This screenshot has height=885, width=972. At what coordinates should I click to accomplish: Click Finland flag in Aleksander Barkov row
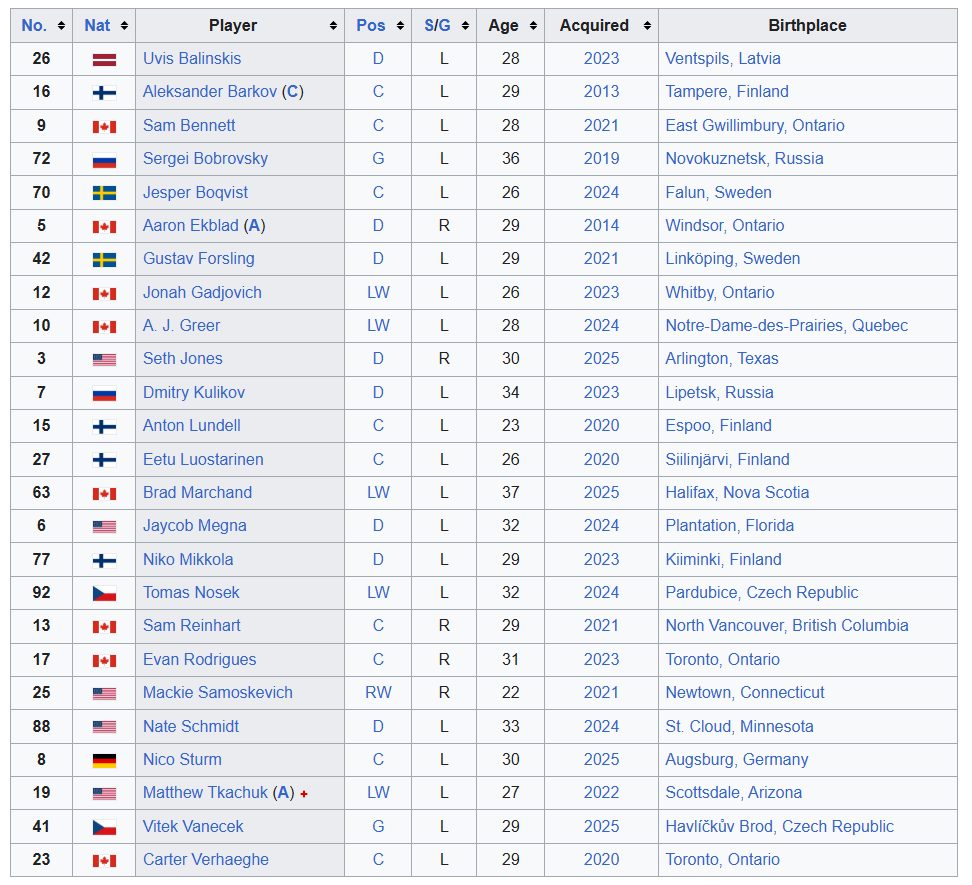[x=104, y=94]
